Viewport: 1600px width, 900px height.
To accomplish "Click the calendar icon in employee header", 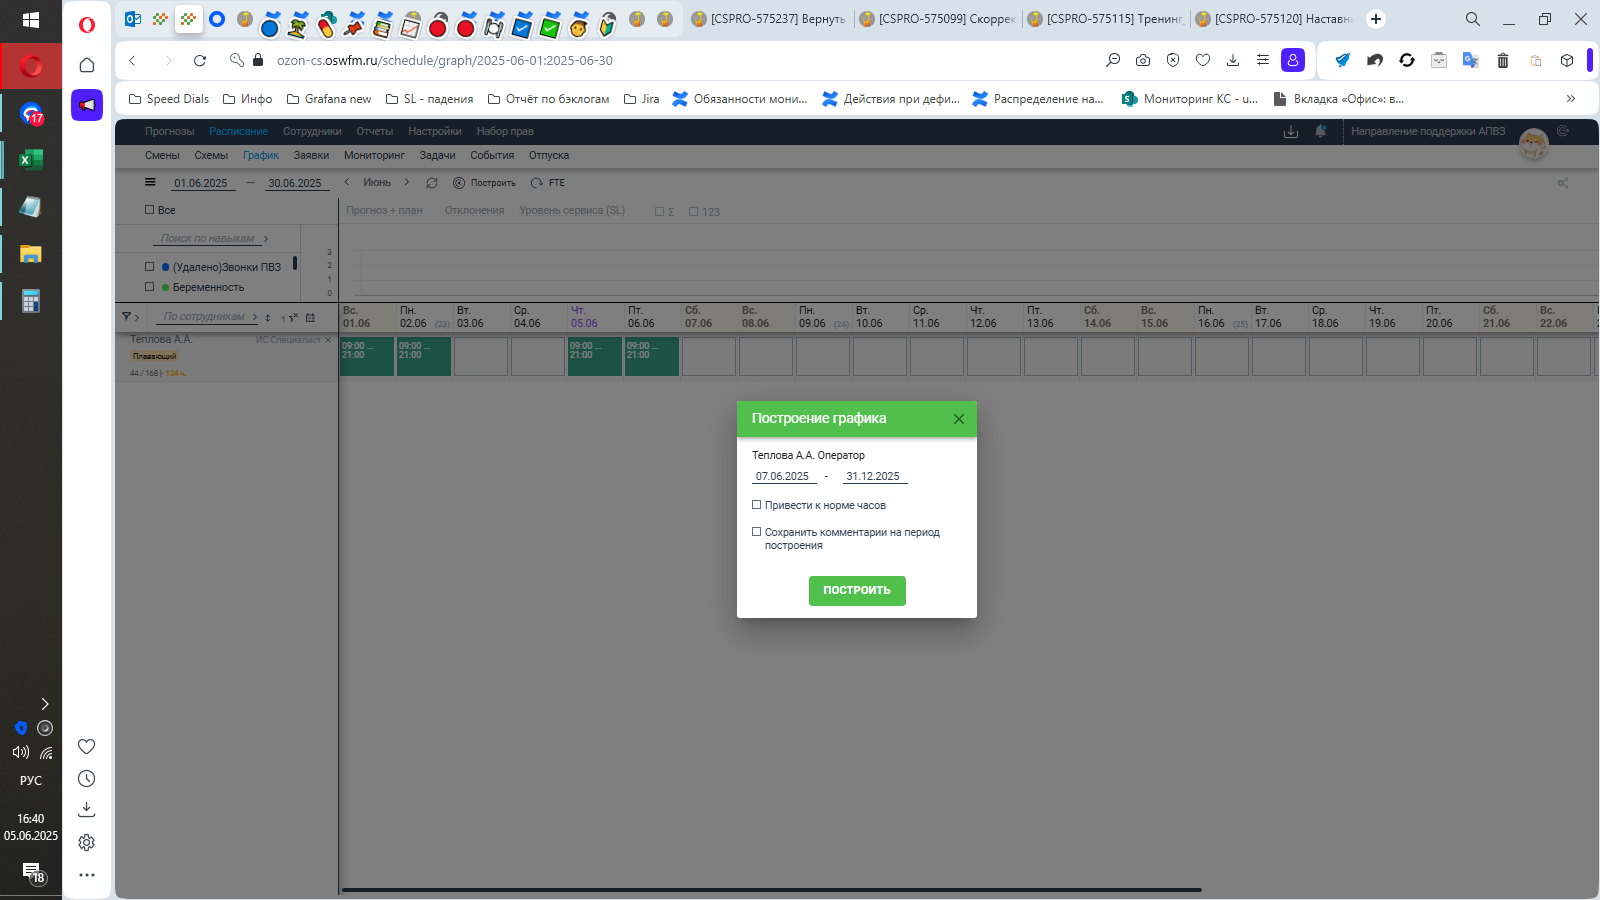I will click(310, 317).
